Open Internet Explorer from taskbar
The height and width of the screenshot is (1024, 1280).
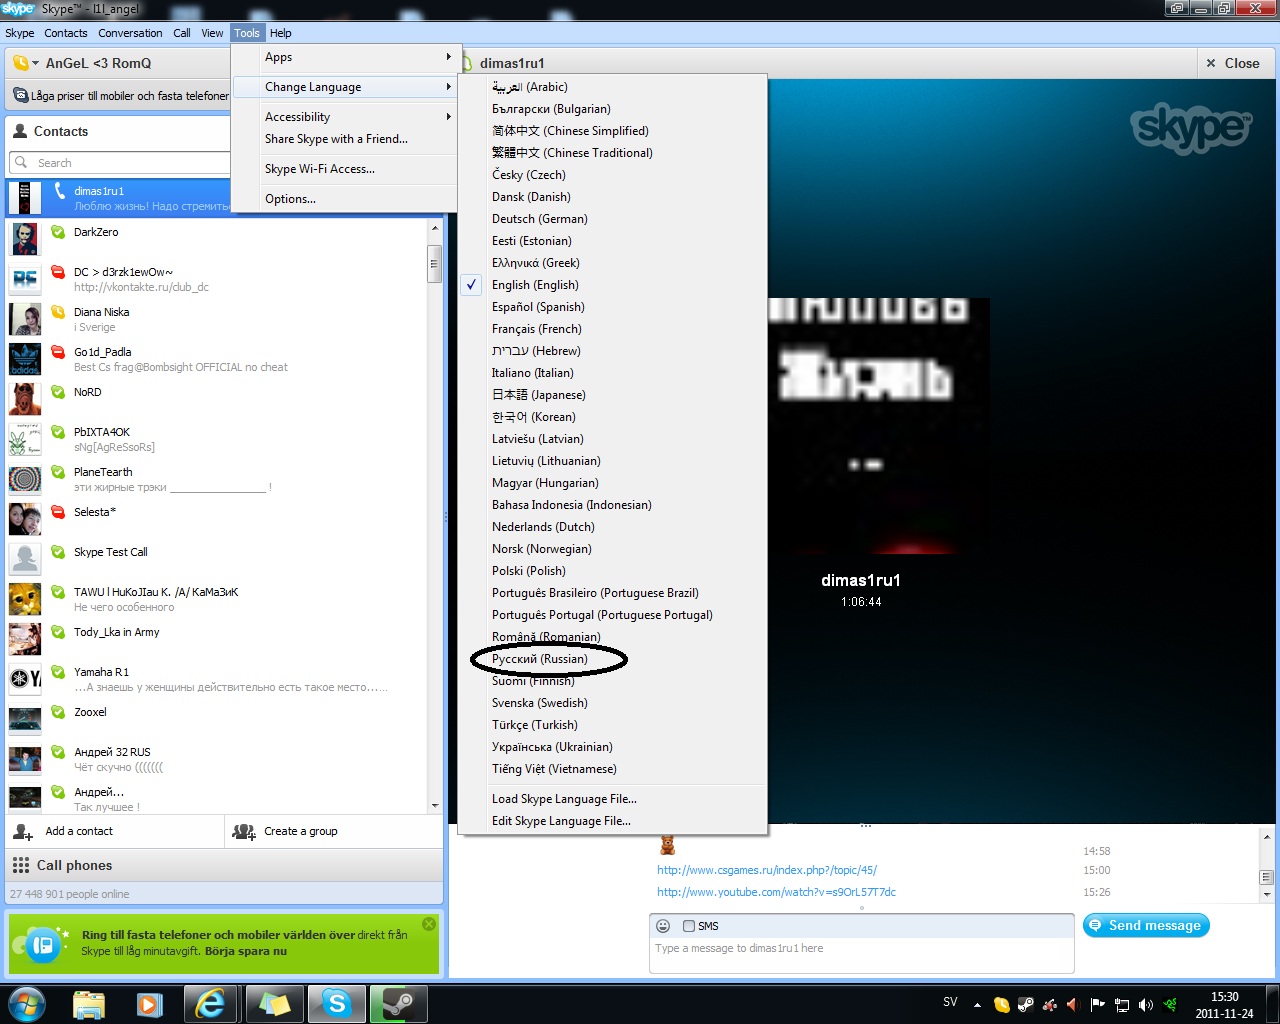[210, 1003]
